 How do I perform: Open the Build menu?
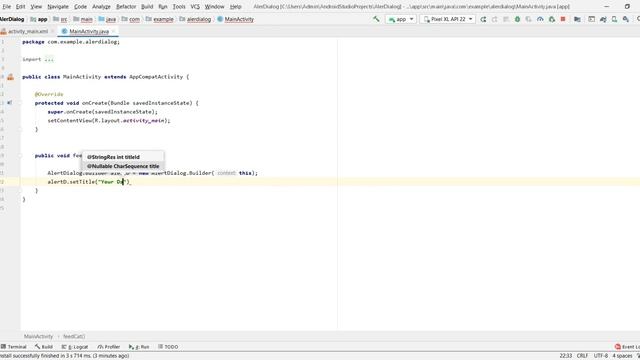[147, 7]
